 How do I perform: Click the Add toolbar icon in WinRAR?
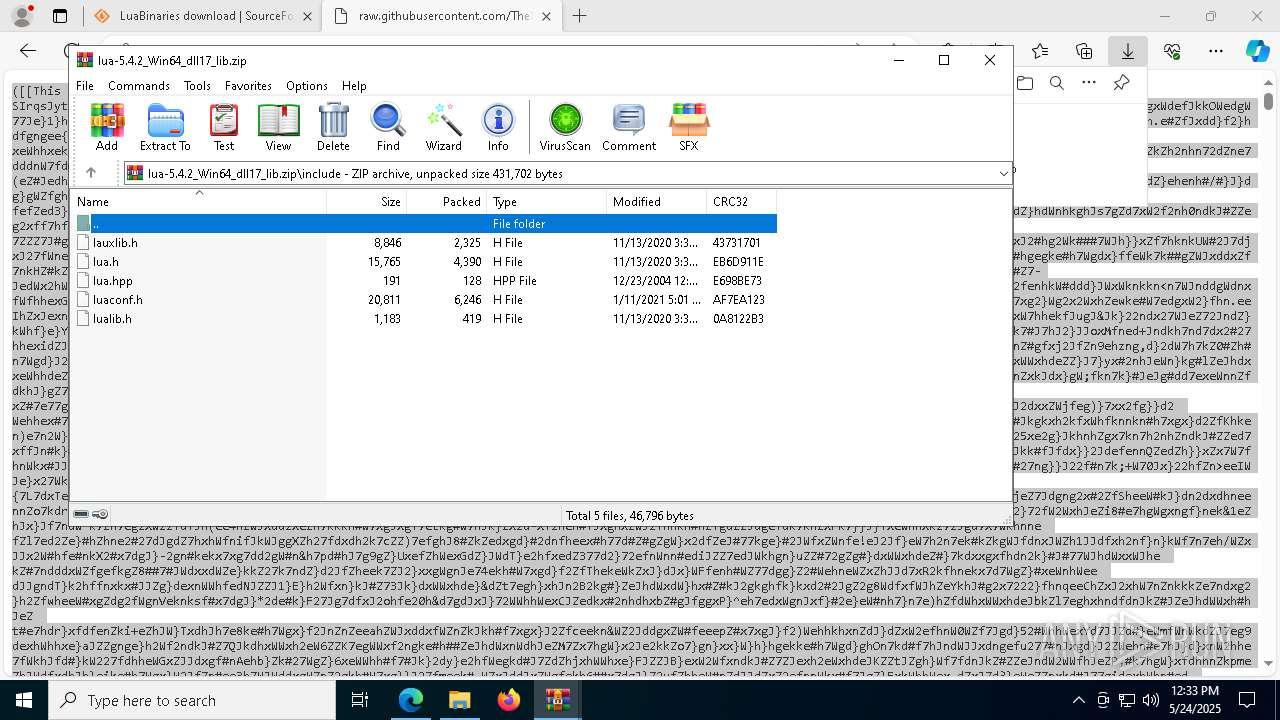point(107,127)
